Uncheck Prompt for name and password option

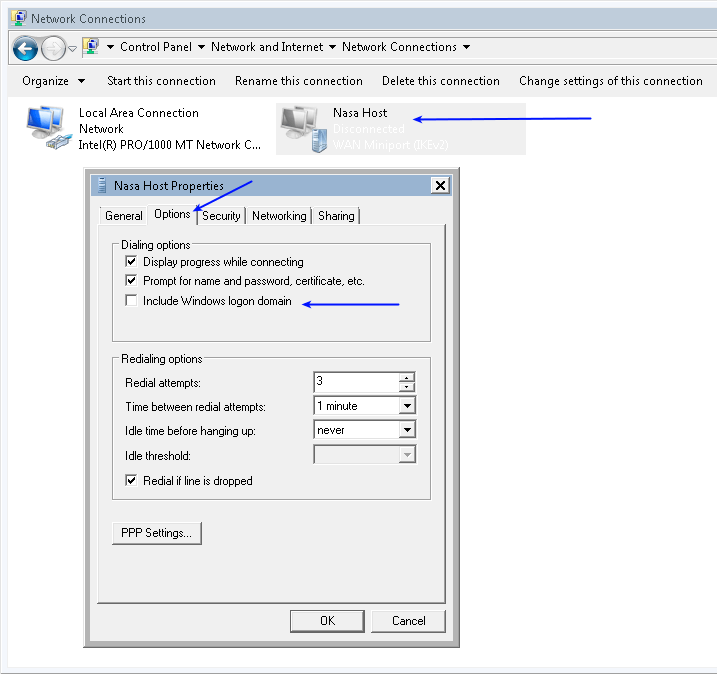(x=131, y=281)
